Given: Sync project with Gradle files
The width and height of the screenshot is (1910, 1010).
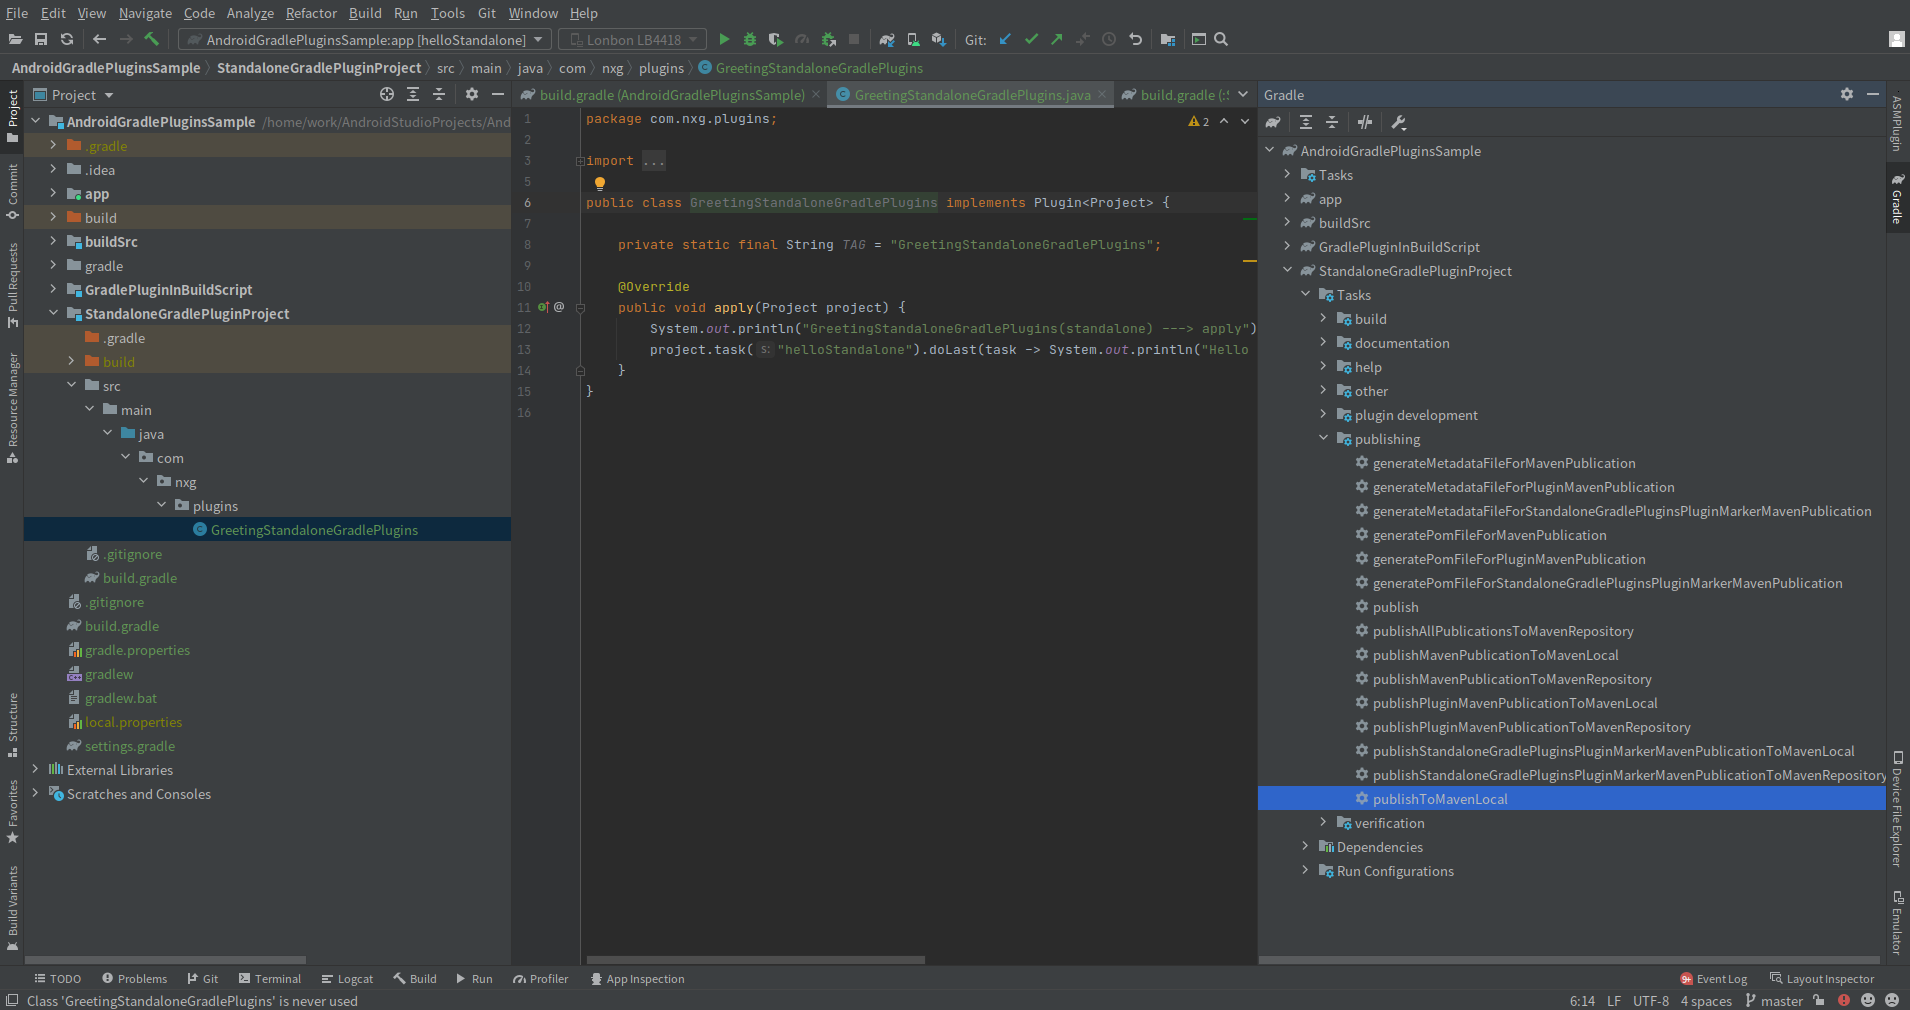Looking at the screenshot, I should tap(886, 40).
